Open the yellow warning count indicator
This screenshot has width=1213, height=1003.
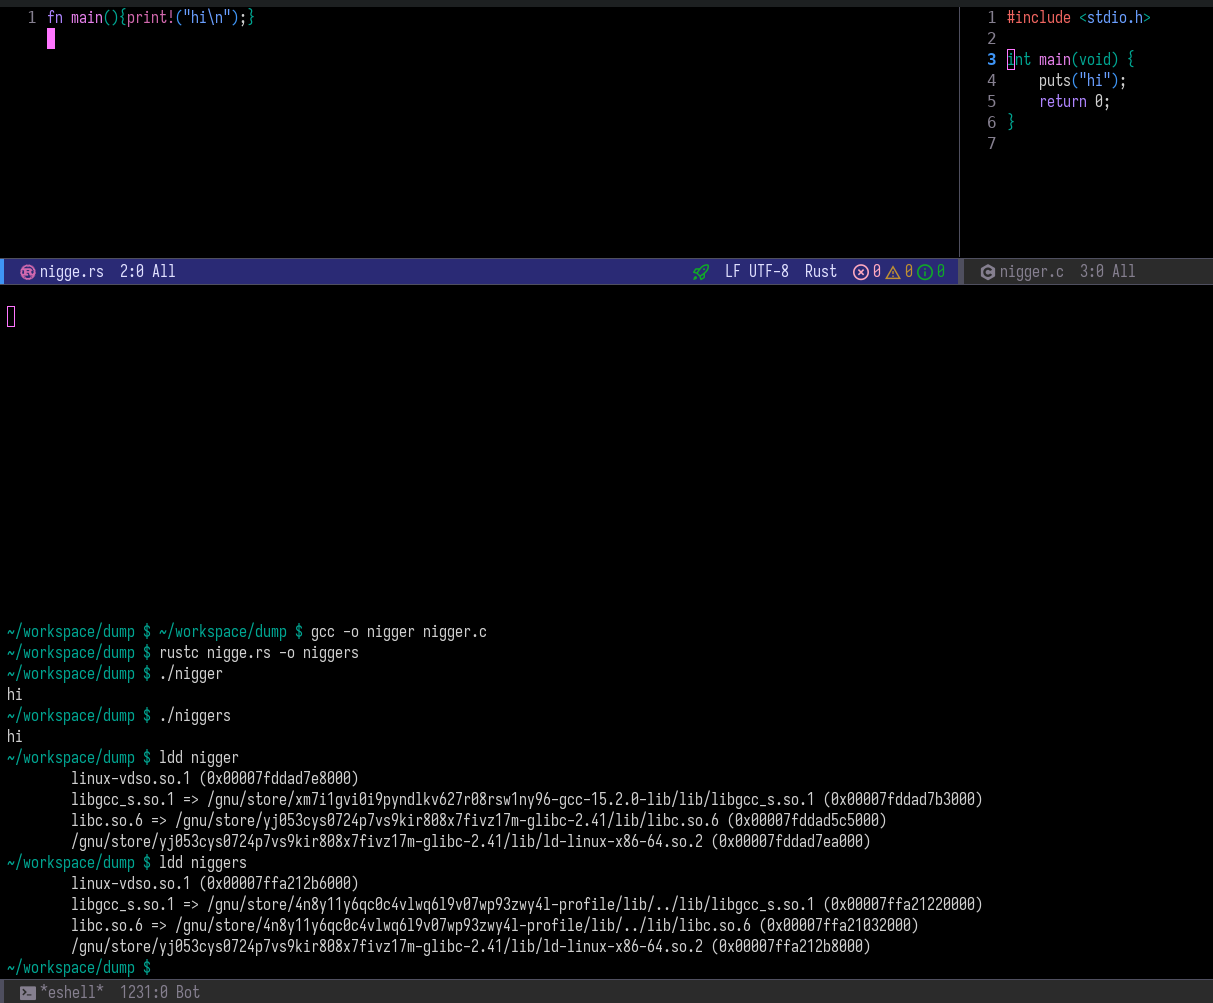[899, 272]
